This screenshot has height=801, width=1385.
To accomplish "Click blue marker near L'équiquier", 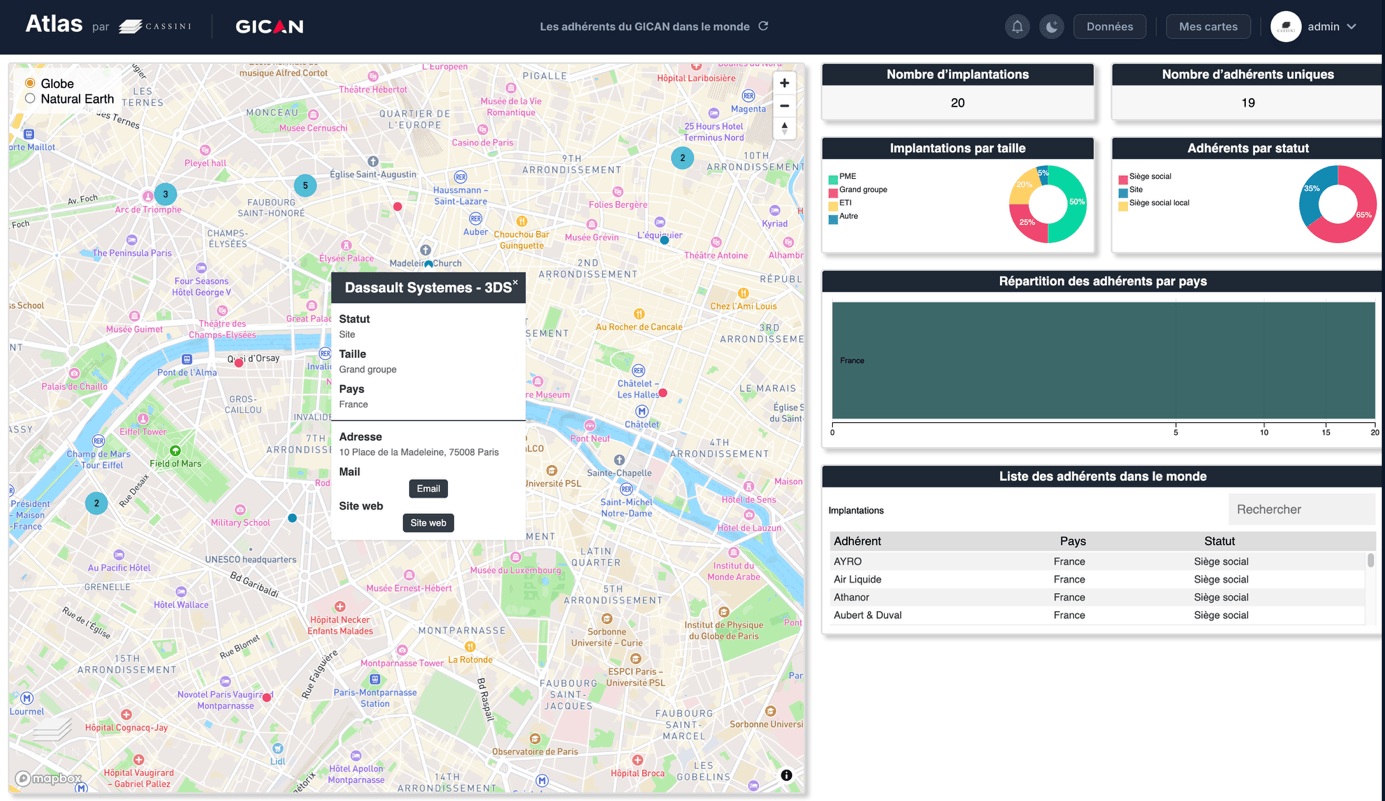I will pyautogui.click(x=664, y=240).
